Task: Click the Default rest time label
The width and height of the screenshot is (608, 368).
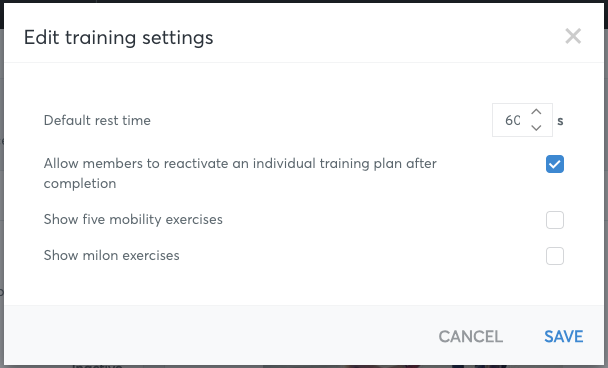Action: pyautogui.click(x=97, y=120)
